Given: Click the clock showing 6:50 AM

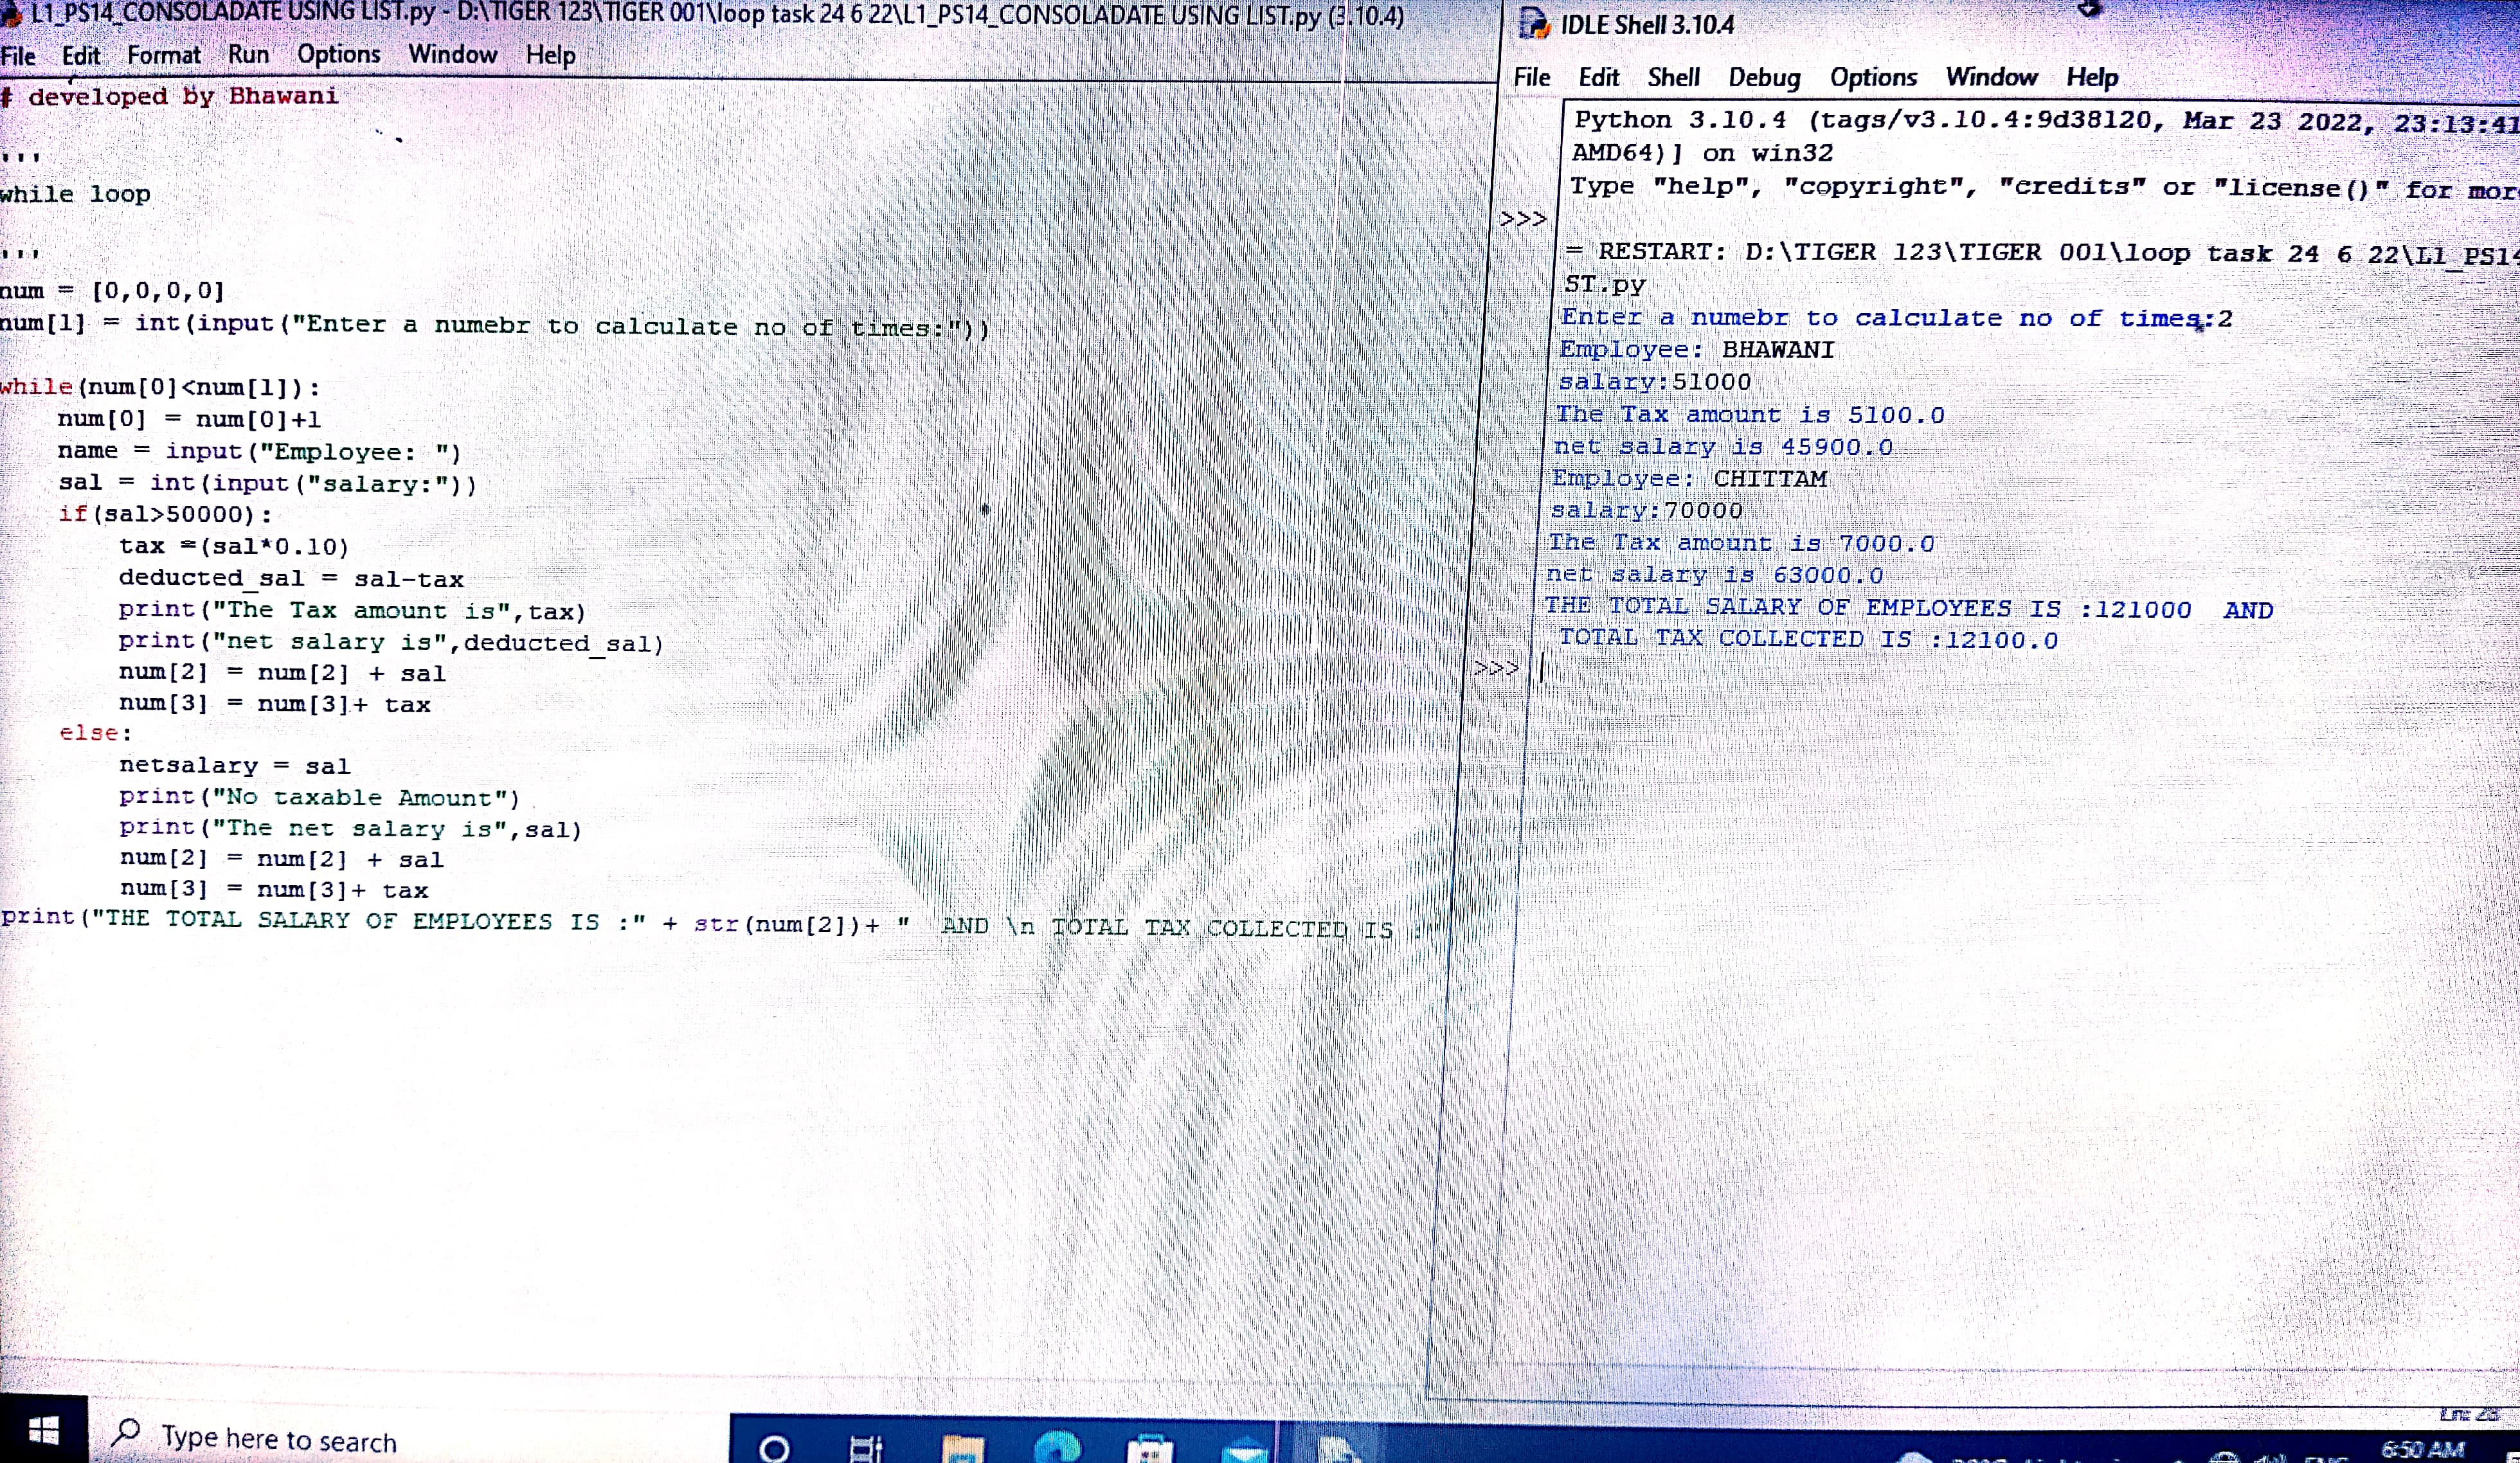Looking at the screenshot, I should 2422,1449.
